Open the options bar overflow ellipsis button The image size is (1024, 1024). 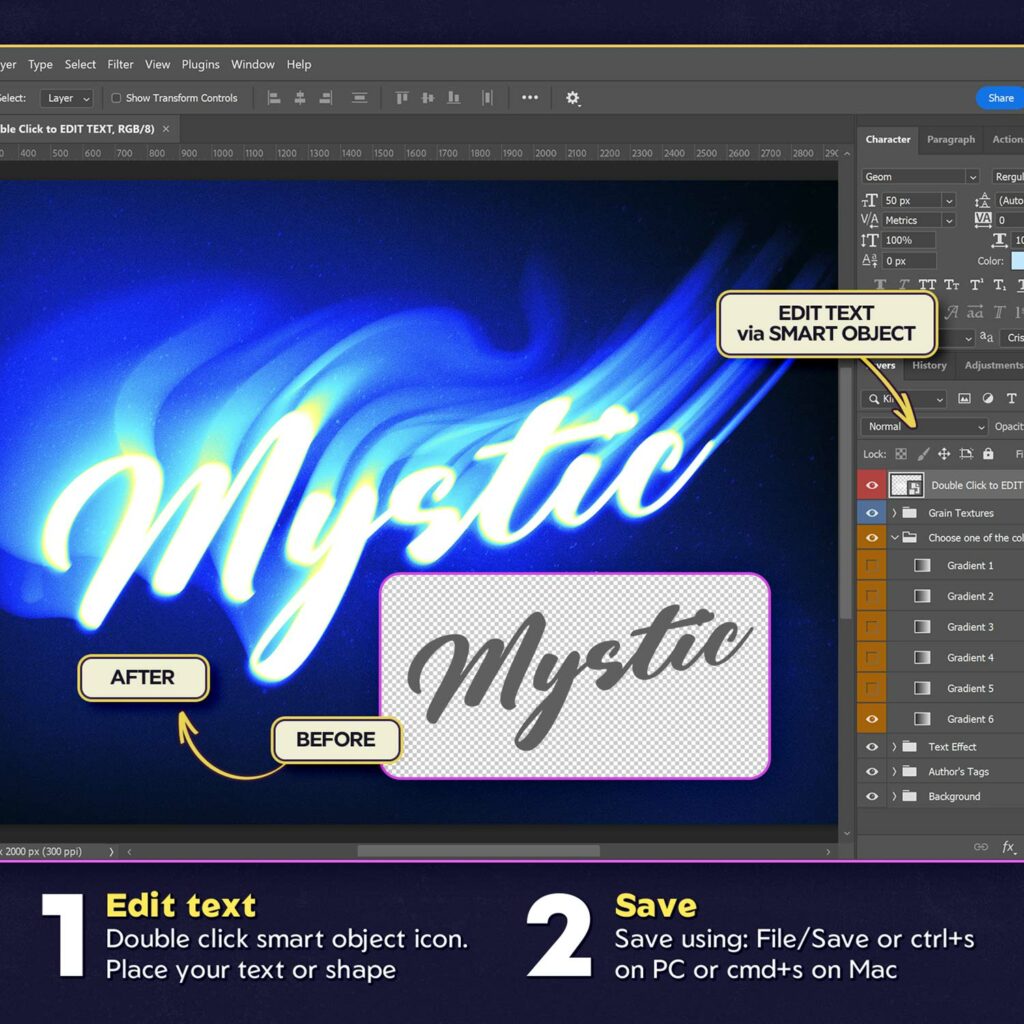[x=530, y=98]
